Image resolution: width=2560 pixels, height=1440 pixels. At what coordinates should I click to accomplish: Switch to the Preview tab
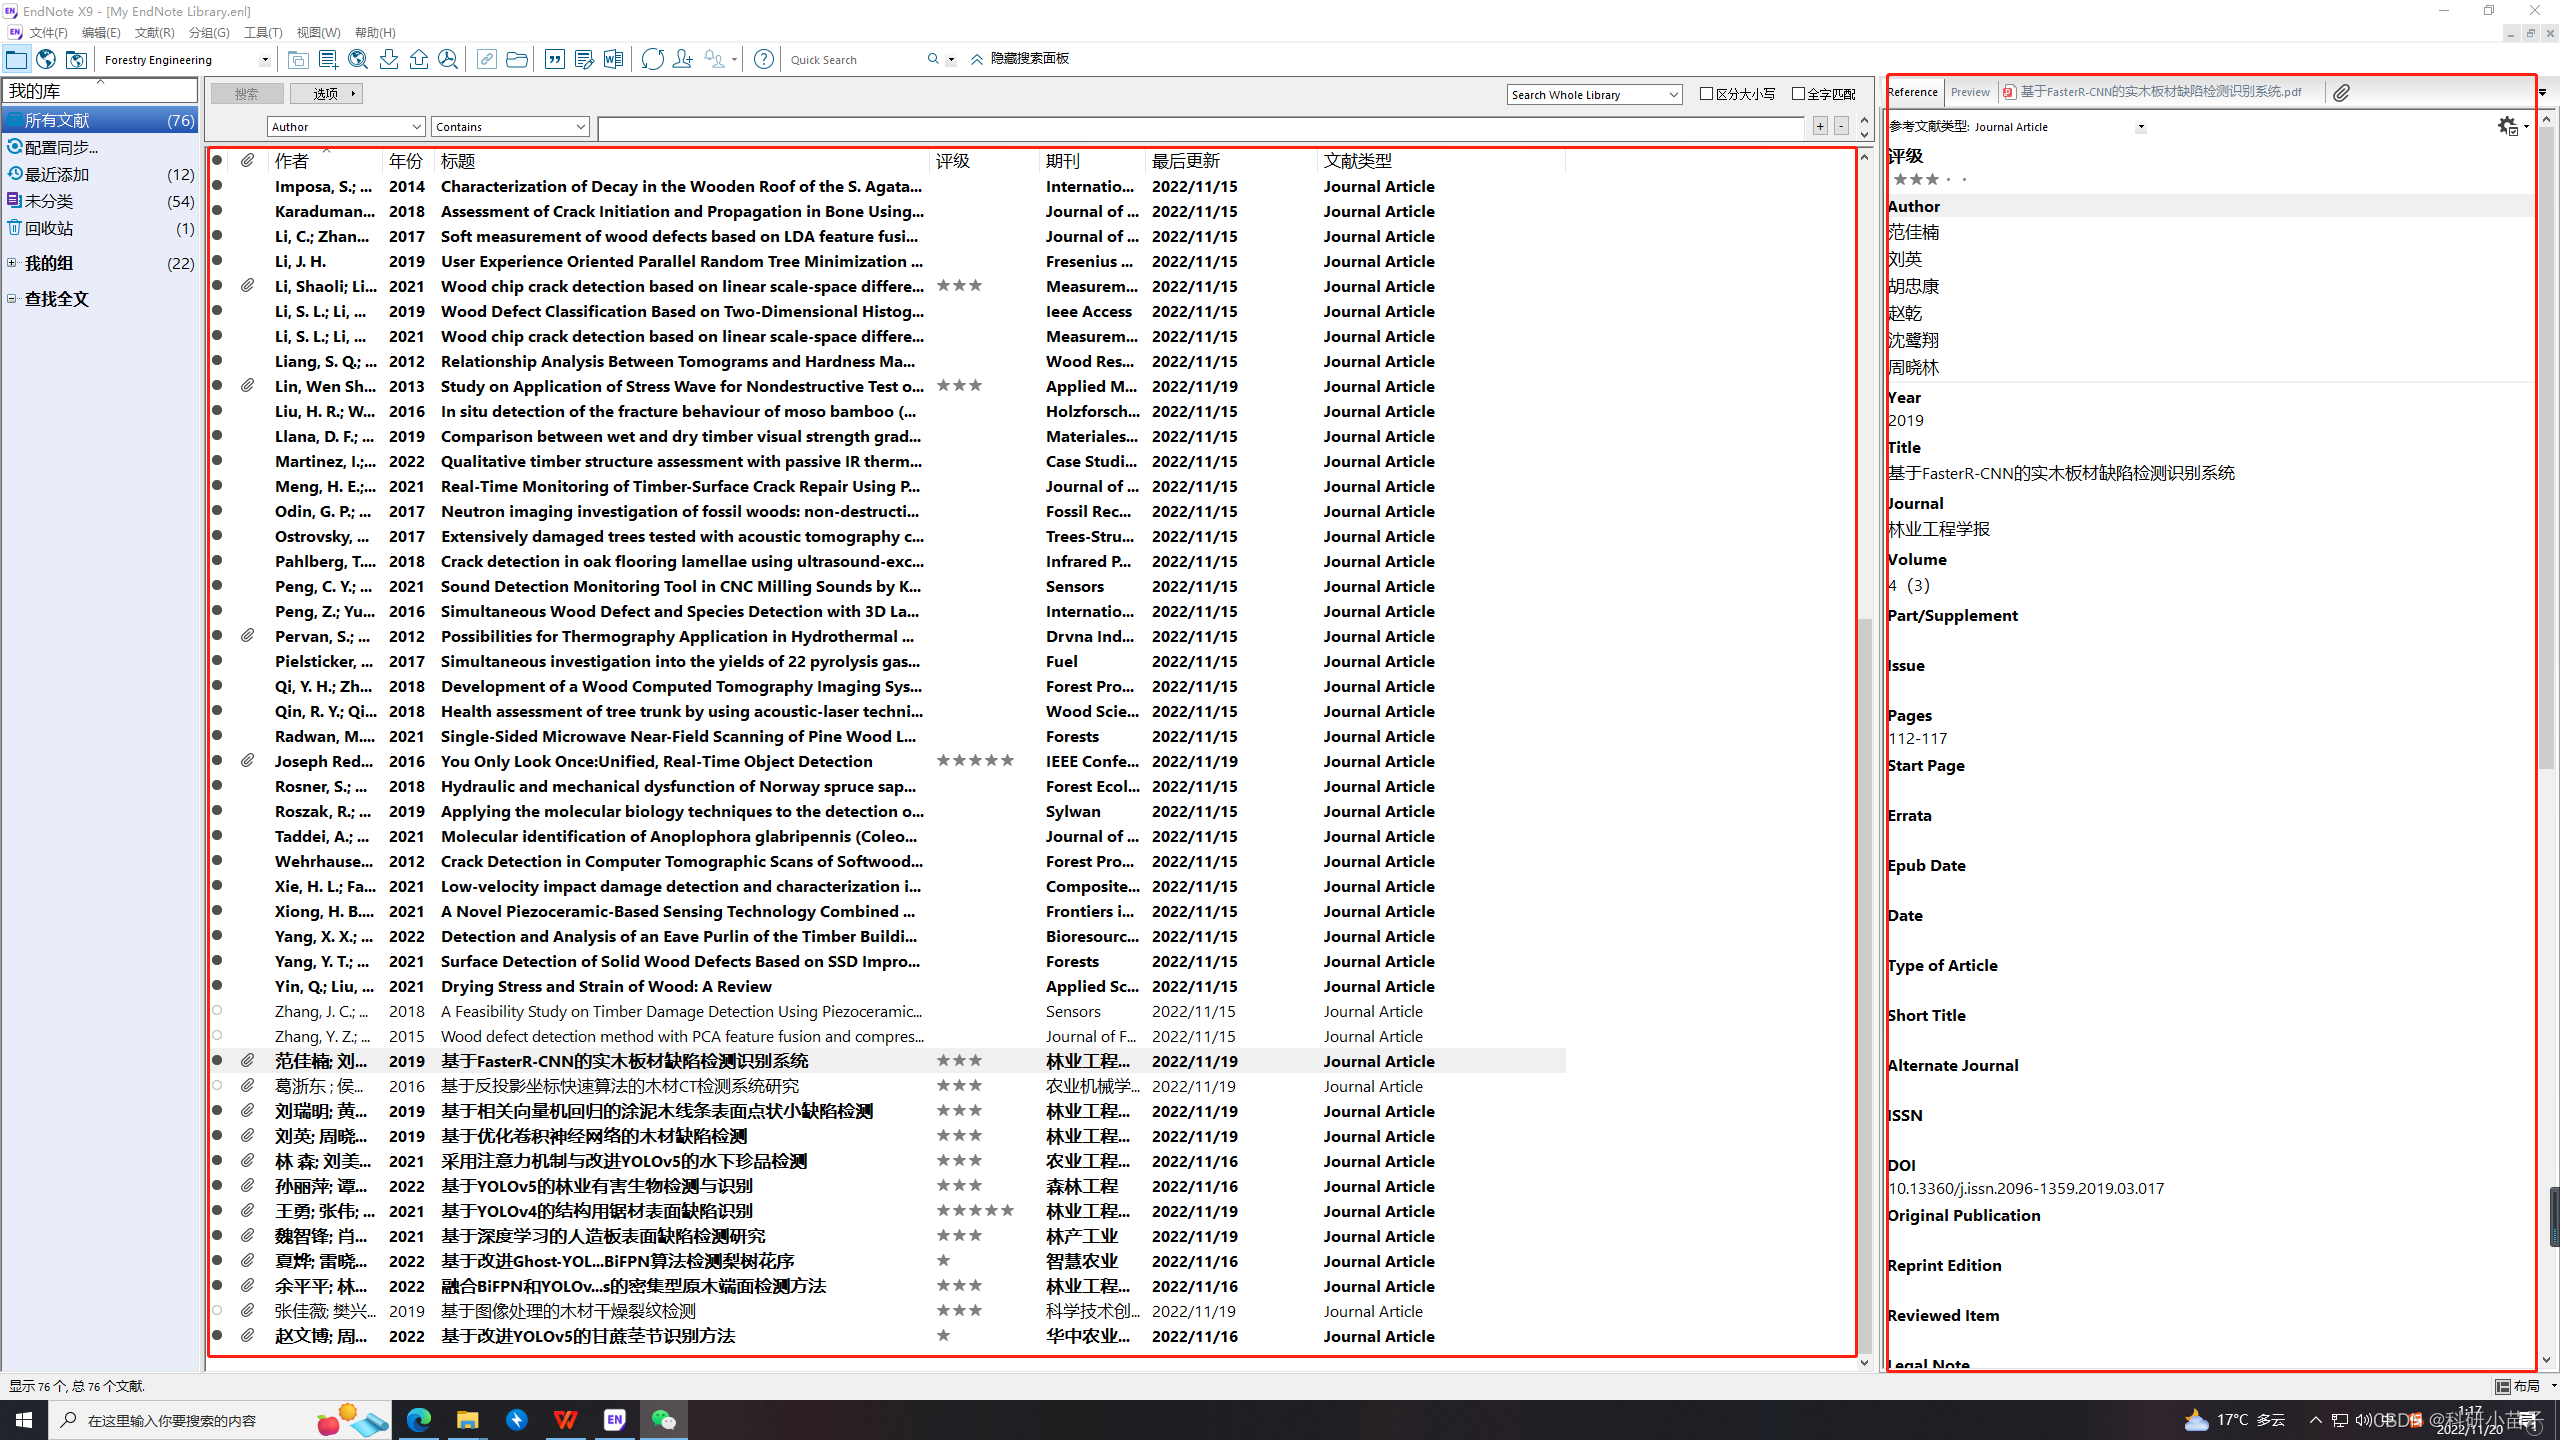tap(1969, 91)
